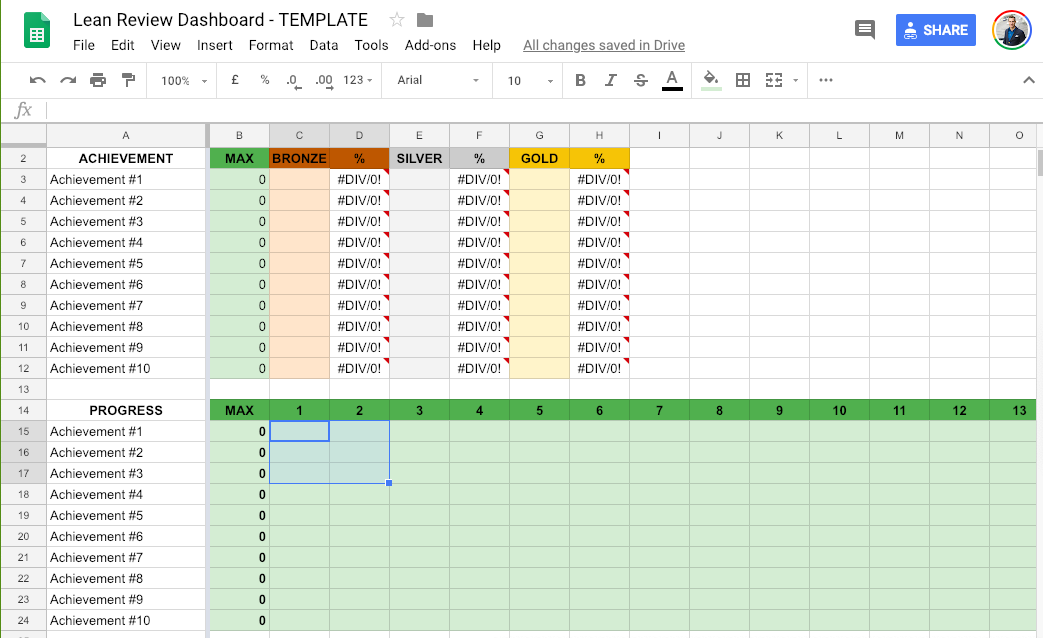Format as currency with pound icon
This screenshot has height=638, width=1043.
(x=235, y=80)
